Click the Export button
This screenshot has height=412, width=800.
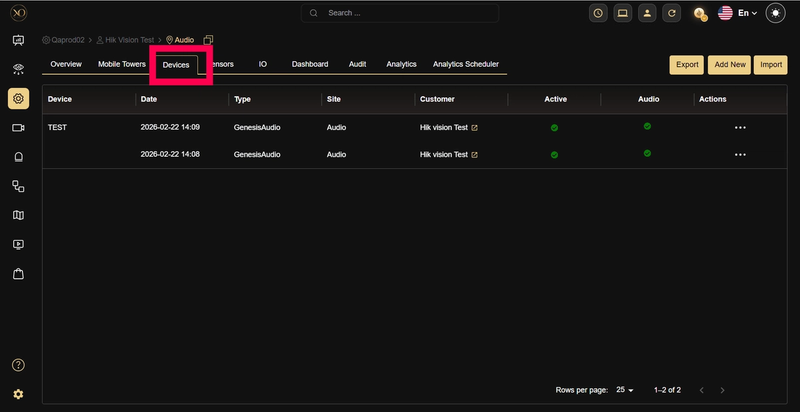(x=687, y=65)
